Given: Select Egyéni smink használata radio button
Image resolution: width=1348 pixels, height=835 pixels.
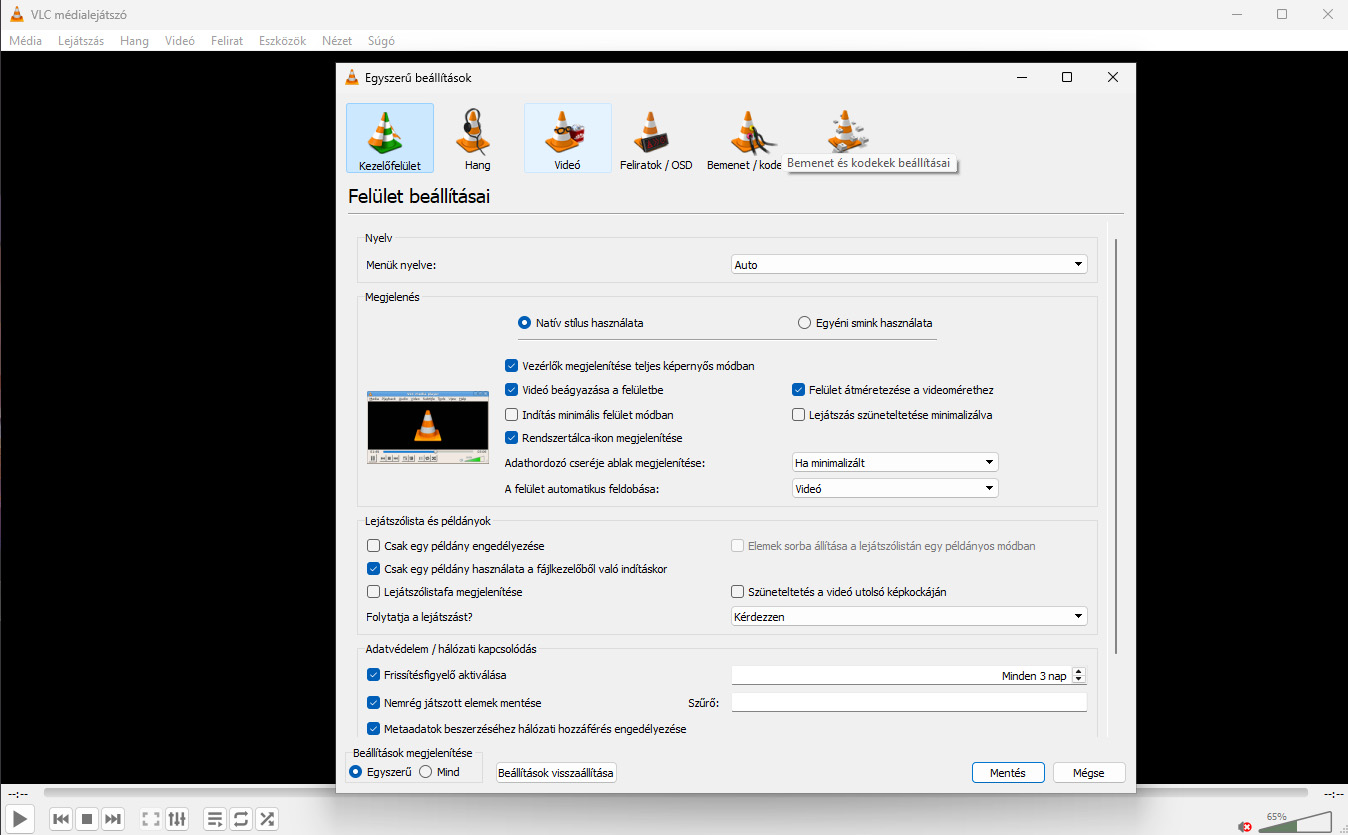Looking at the screenshot, I should point(804,323).
